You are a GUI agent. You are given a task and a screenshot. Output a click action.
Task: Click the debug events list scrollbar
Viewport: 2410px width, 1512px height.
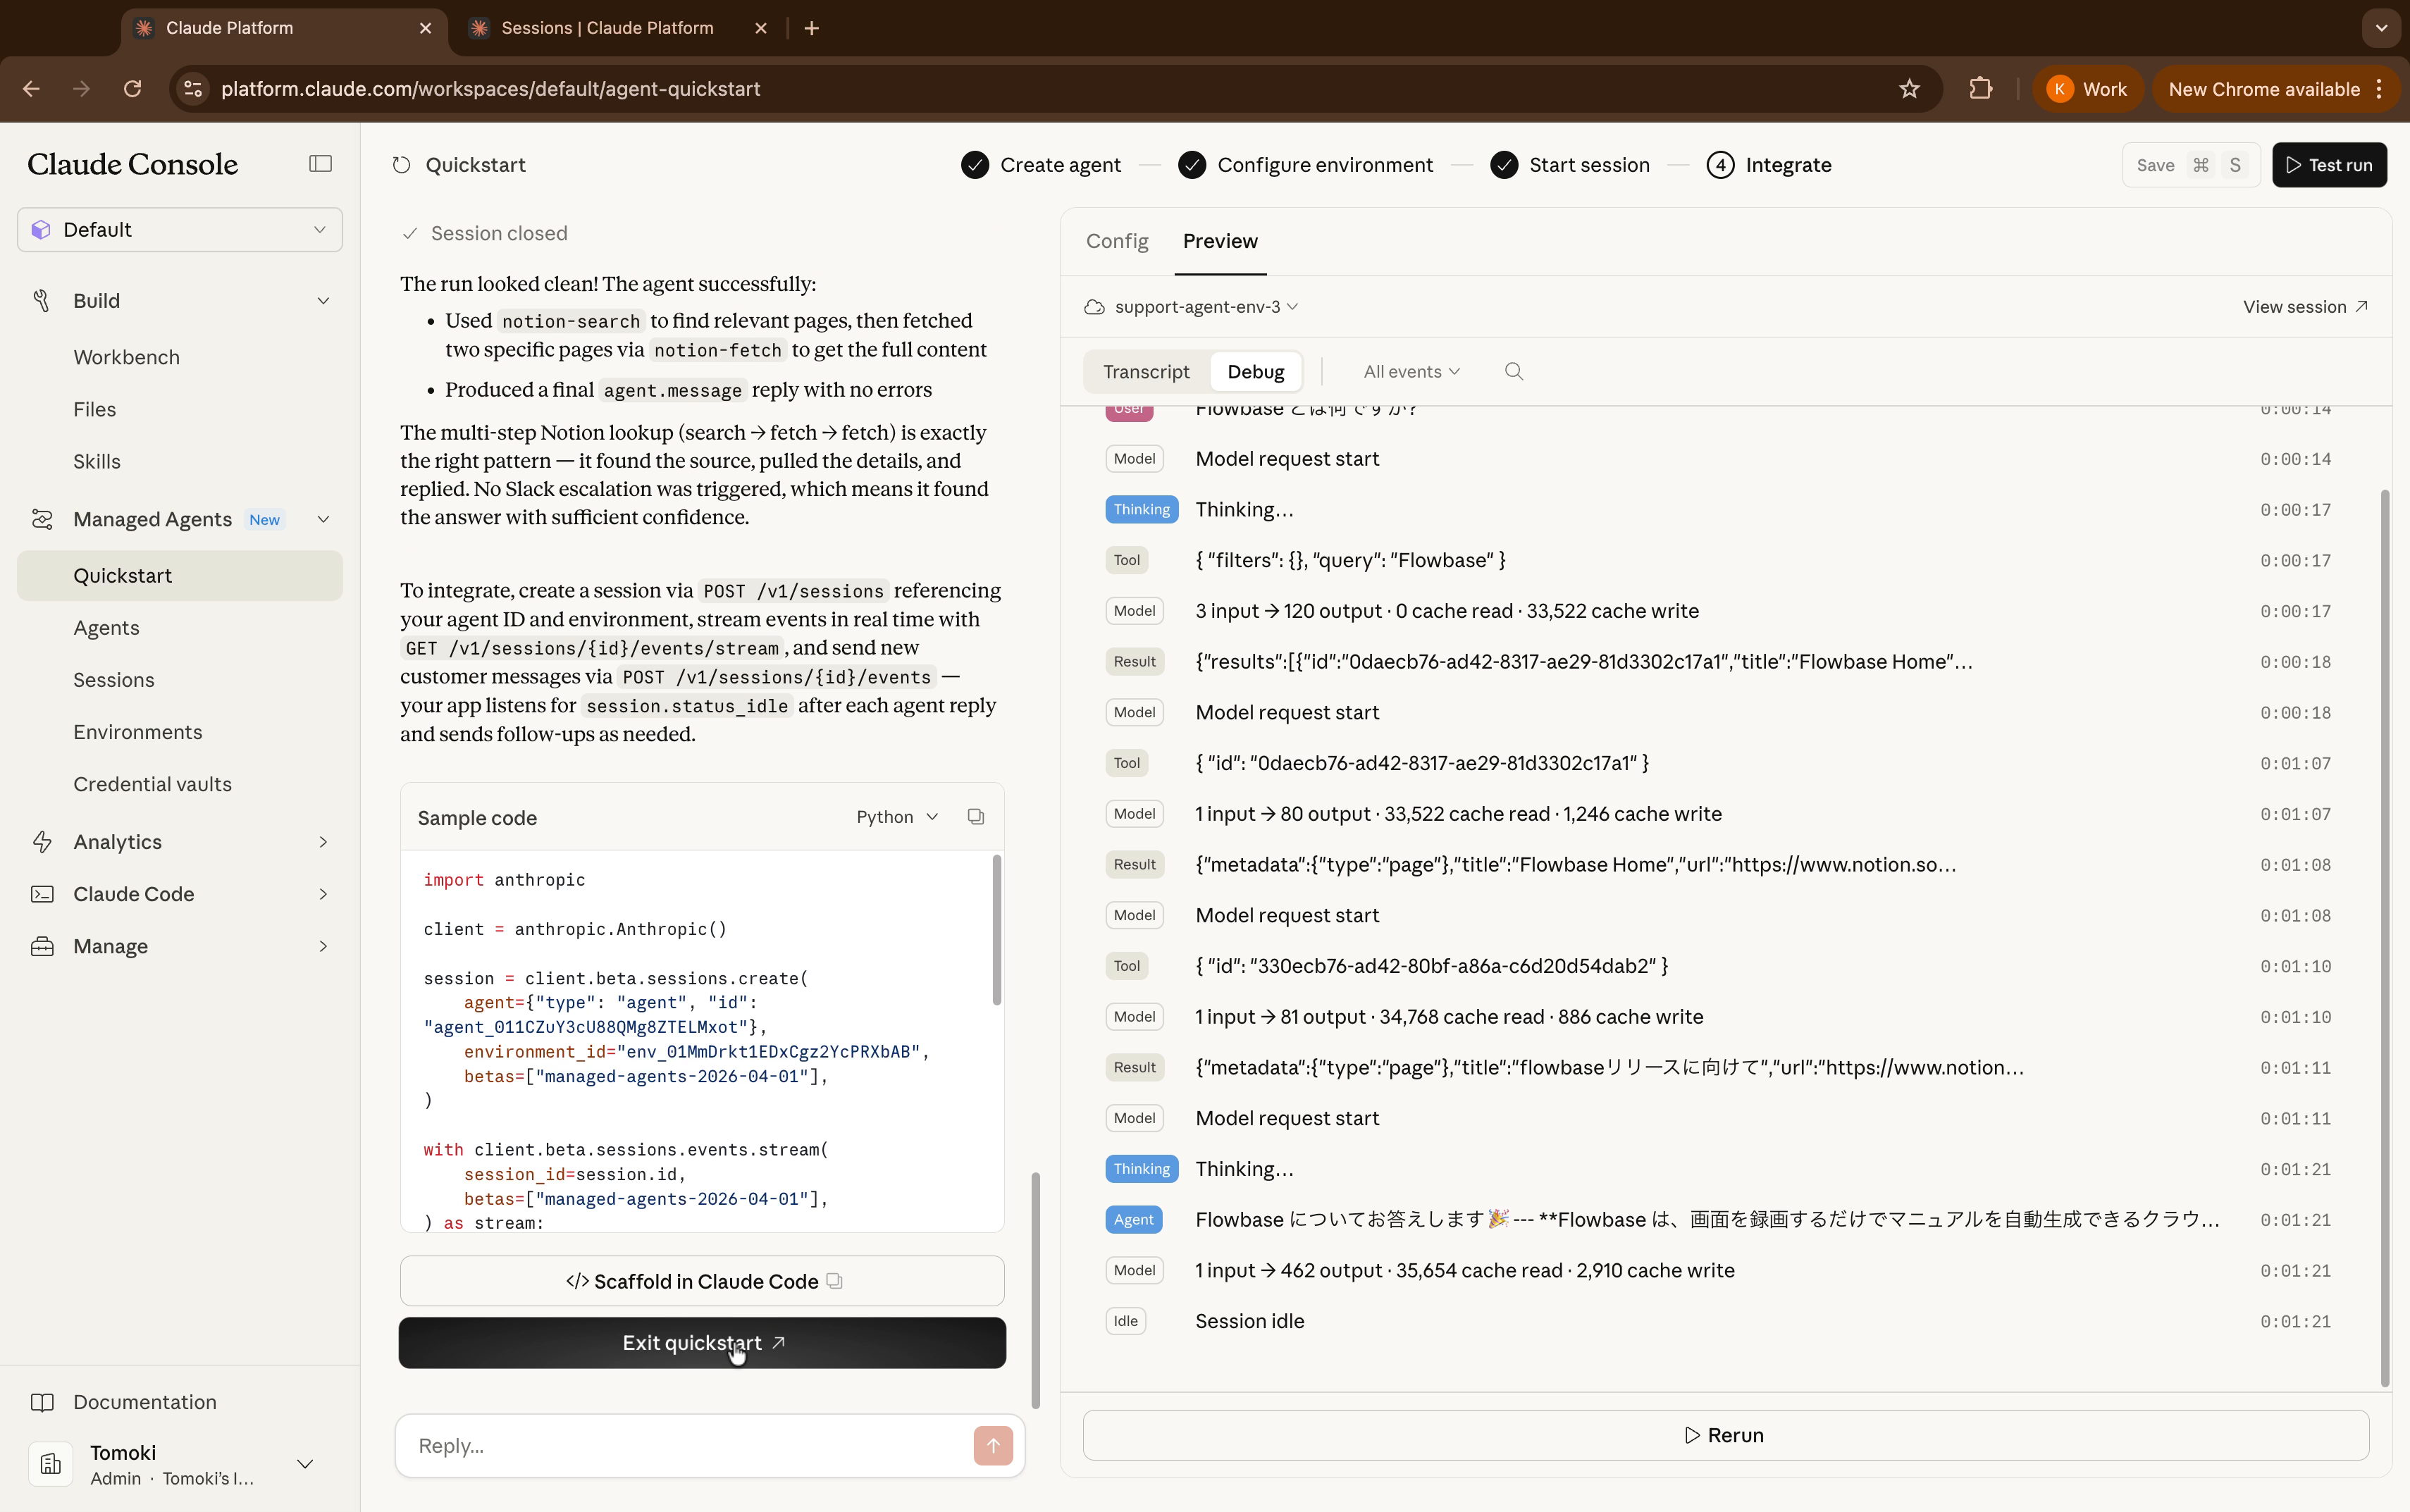(x=2385, y=938)
